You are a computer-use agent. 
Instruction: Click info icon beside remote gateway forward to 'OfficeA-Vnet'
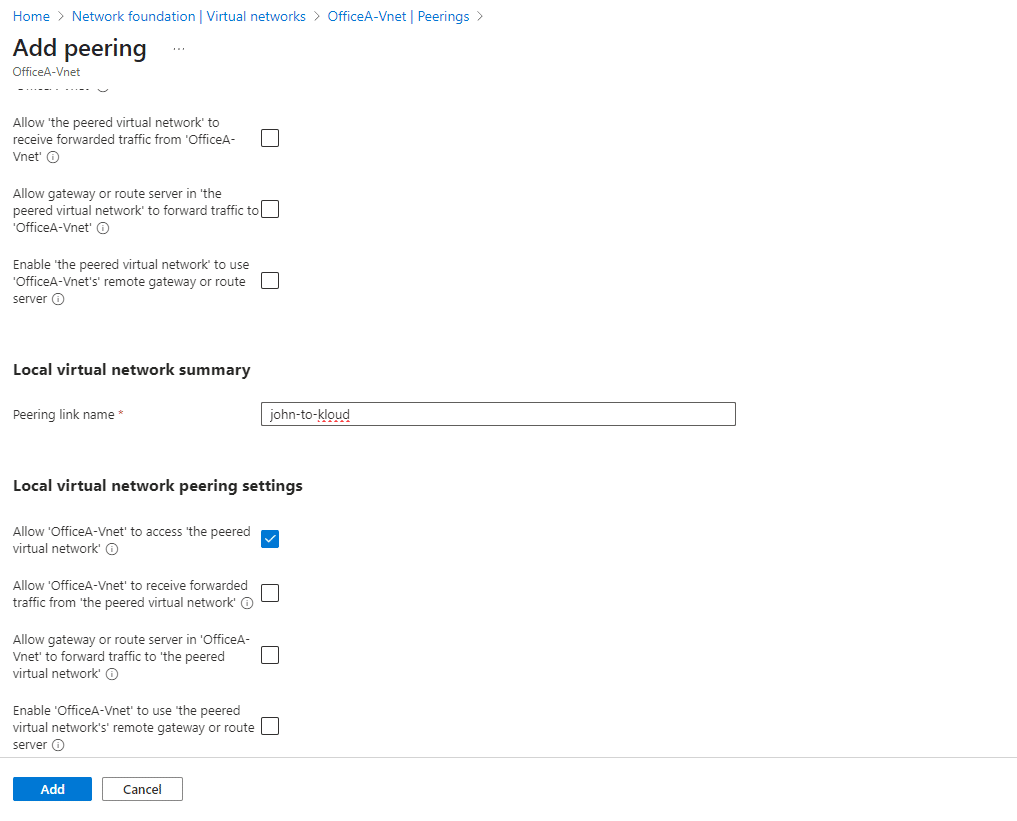(103, 228)
